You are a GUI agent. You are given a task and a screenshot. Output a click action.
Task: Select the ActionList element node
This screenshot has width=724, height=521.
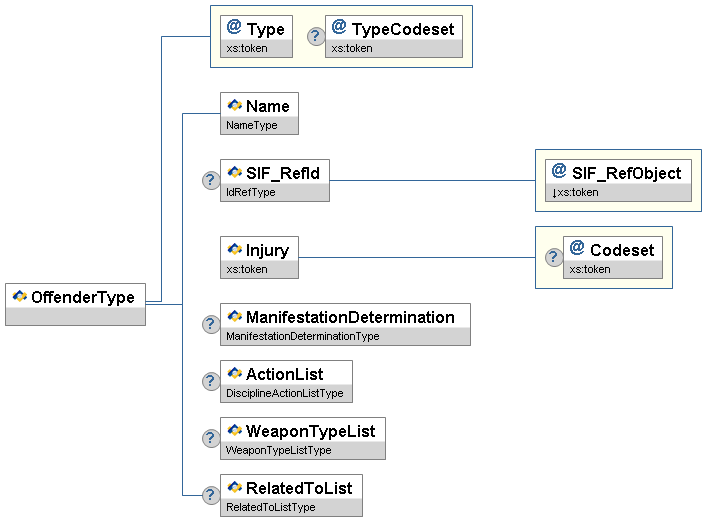pos(286,381)
